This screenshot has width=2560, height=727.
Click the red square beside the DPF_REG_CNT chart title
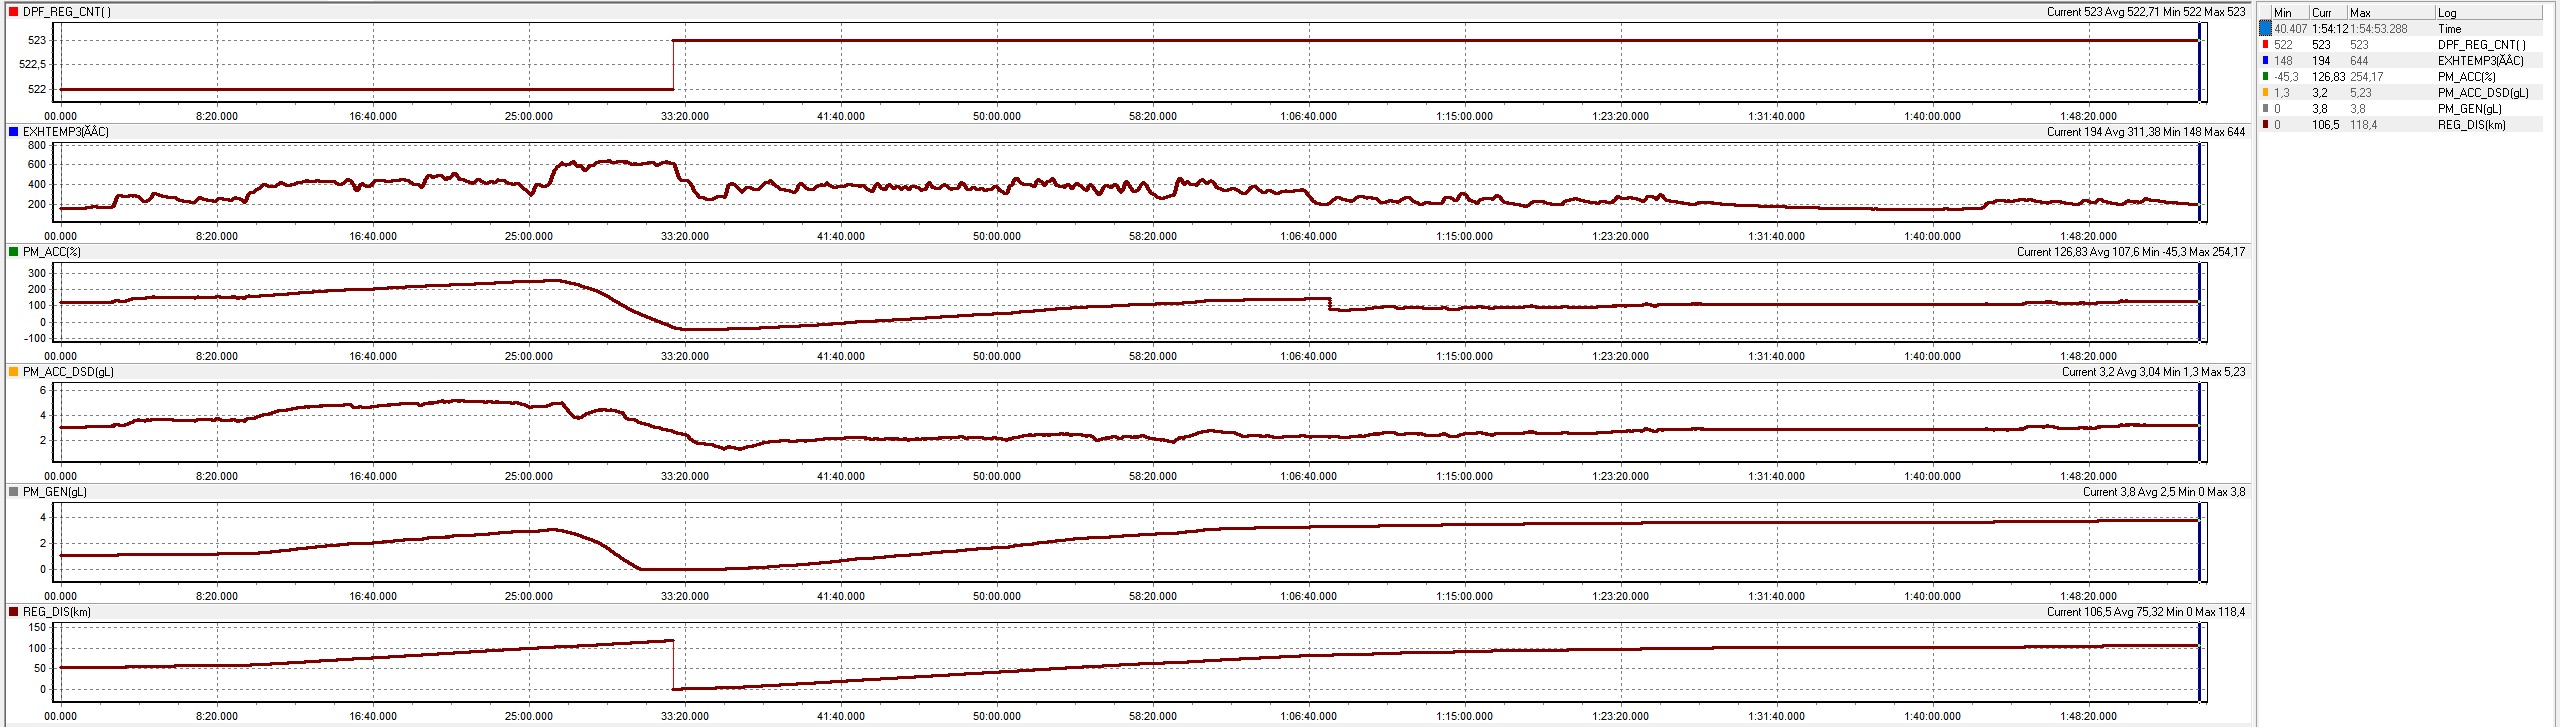click(13, 12)
